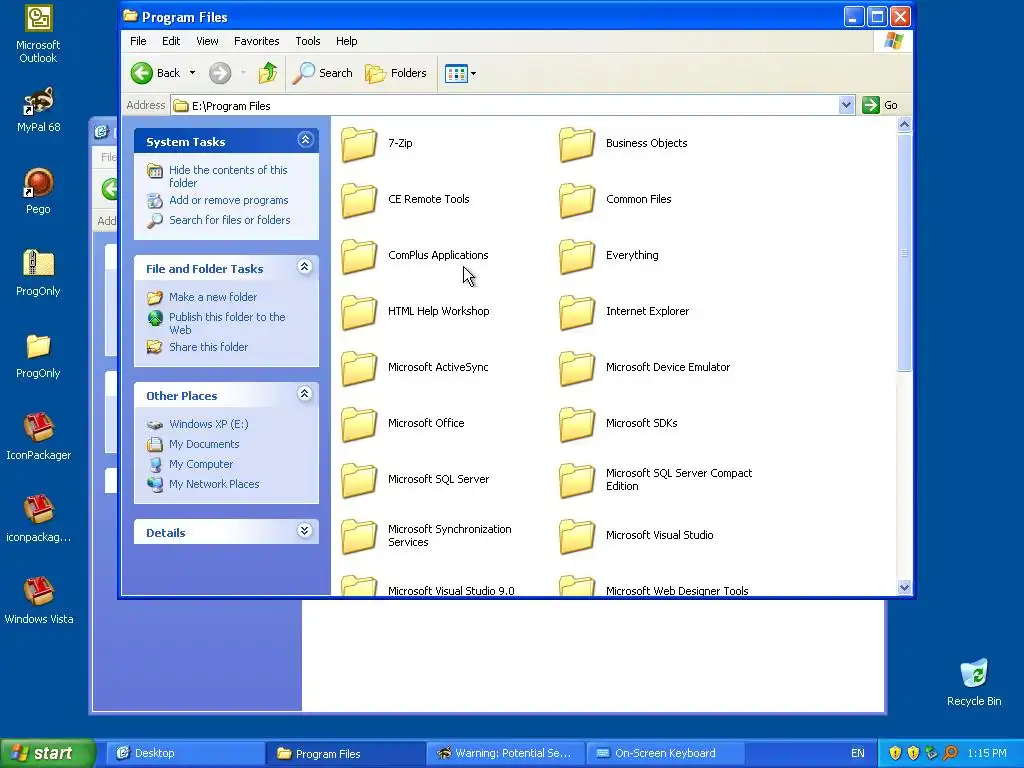Select the Microsoft Visual Studio folder icon

tap(577, 537)
